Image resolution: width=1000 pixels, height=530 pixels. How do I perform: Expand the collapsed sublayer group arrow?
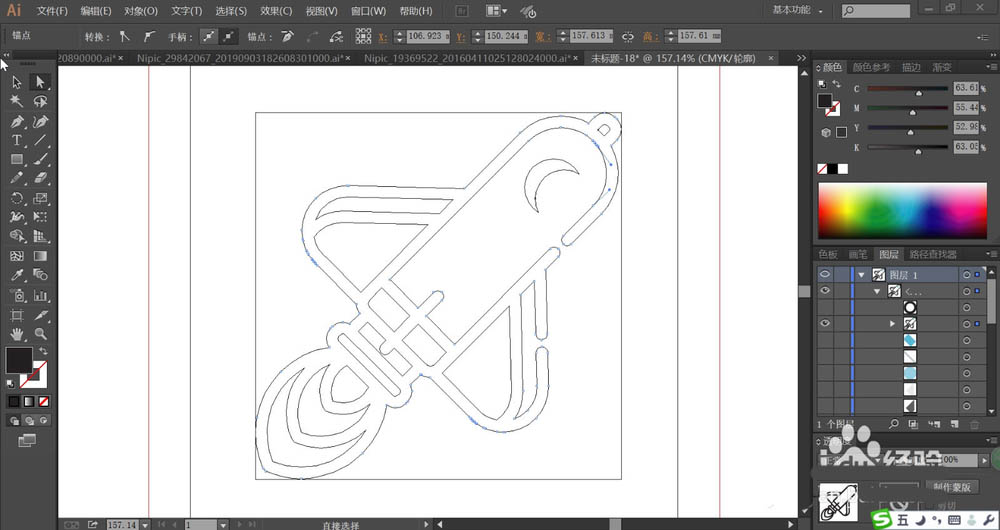tap(893, 324)
